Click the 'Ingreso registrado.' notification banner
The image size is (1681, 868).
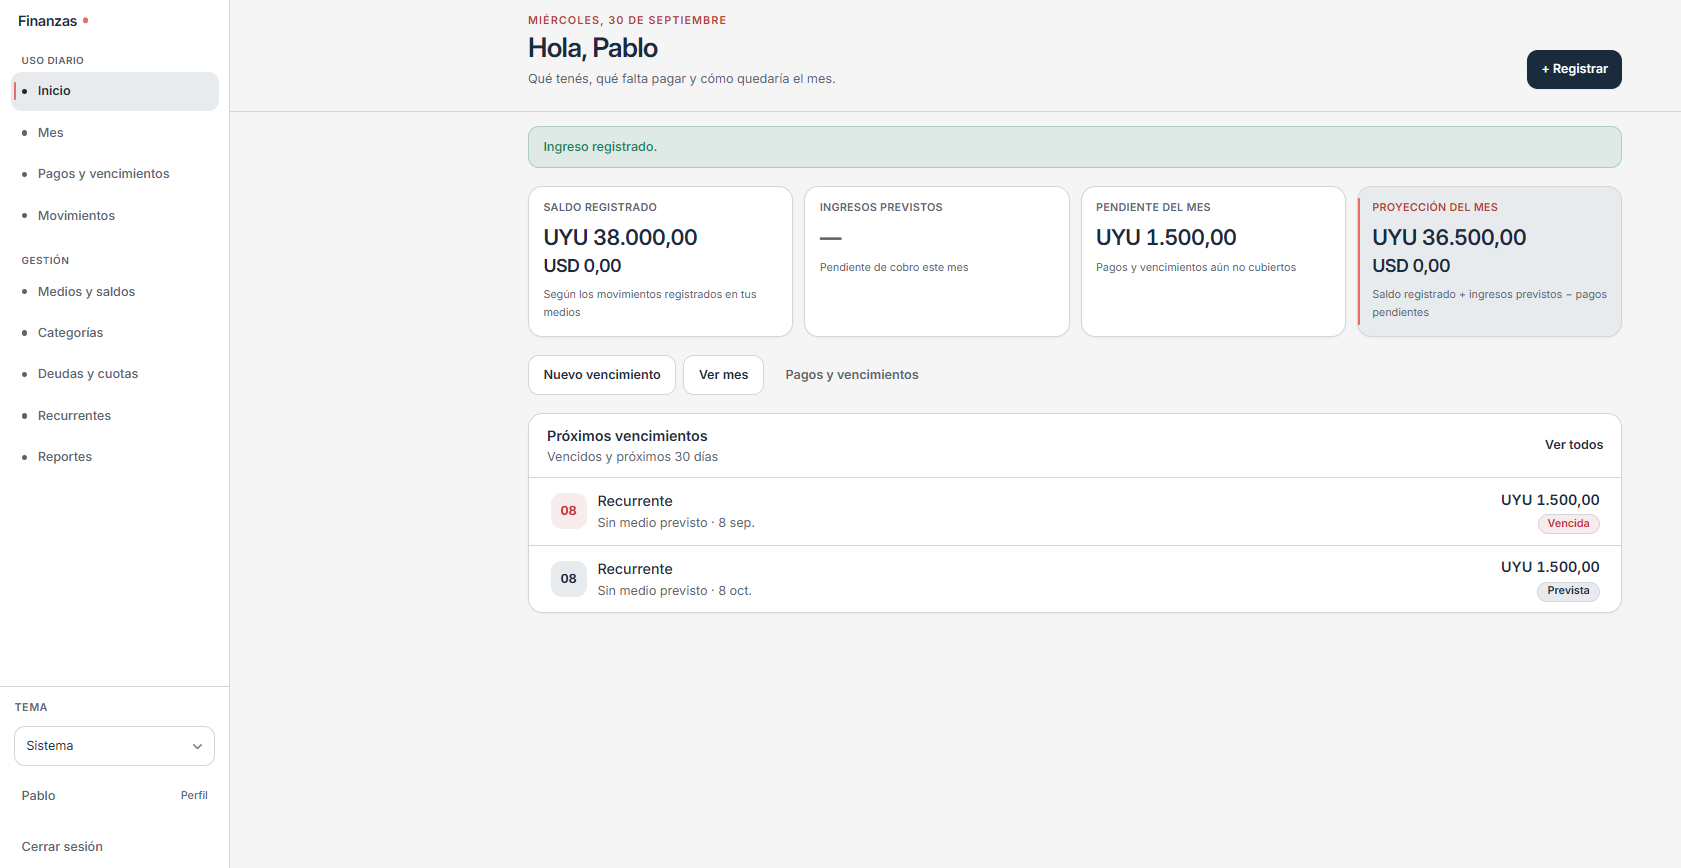tap(1075, 147)
